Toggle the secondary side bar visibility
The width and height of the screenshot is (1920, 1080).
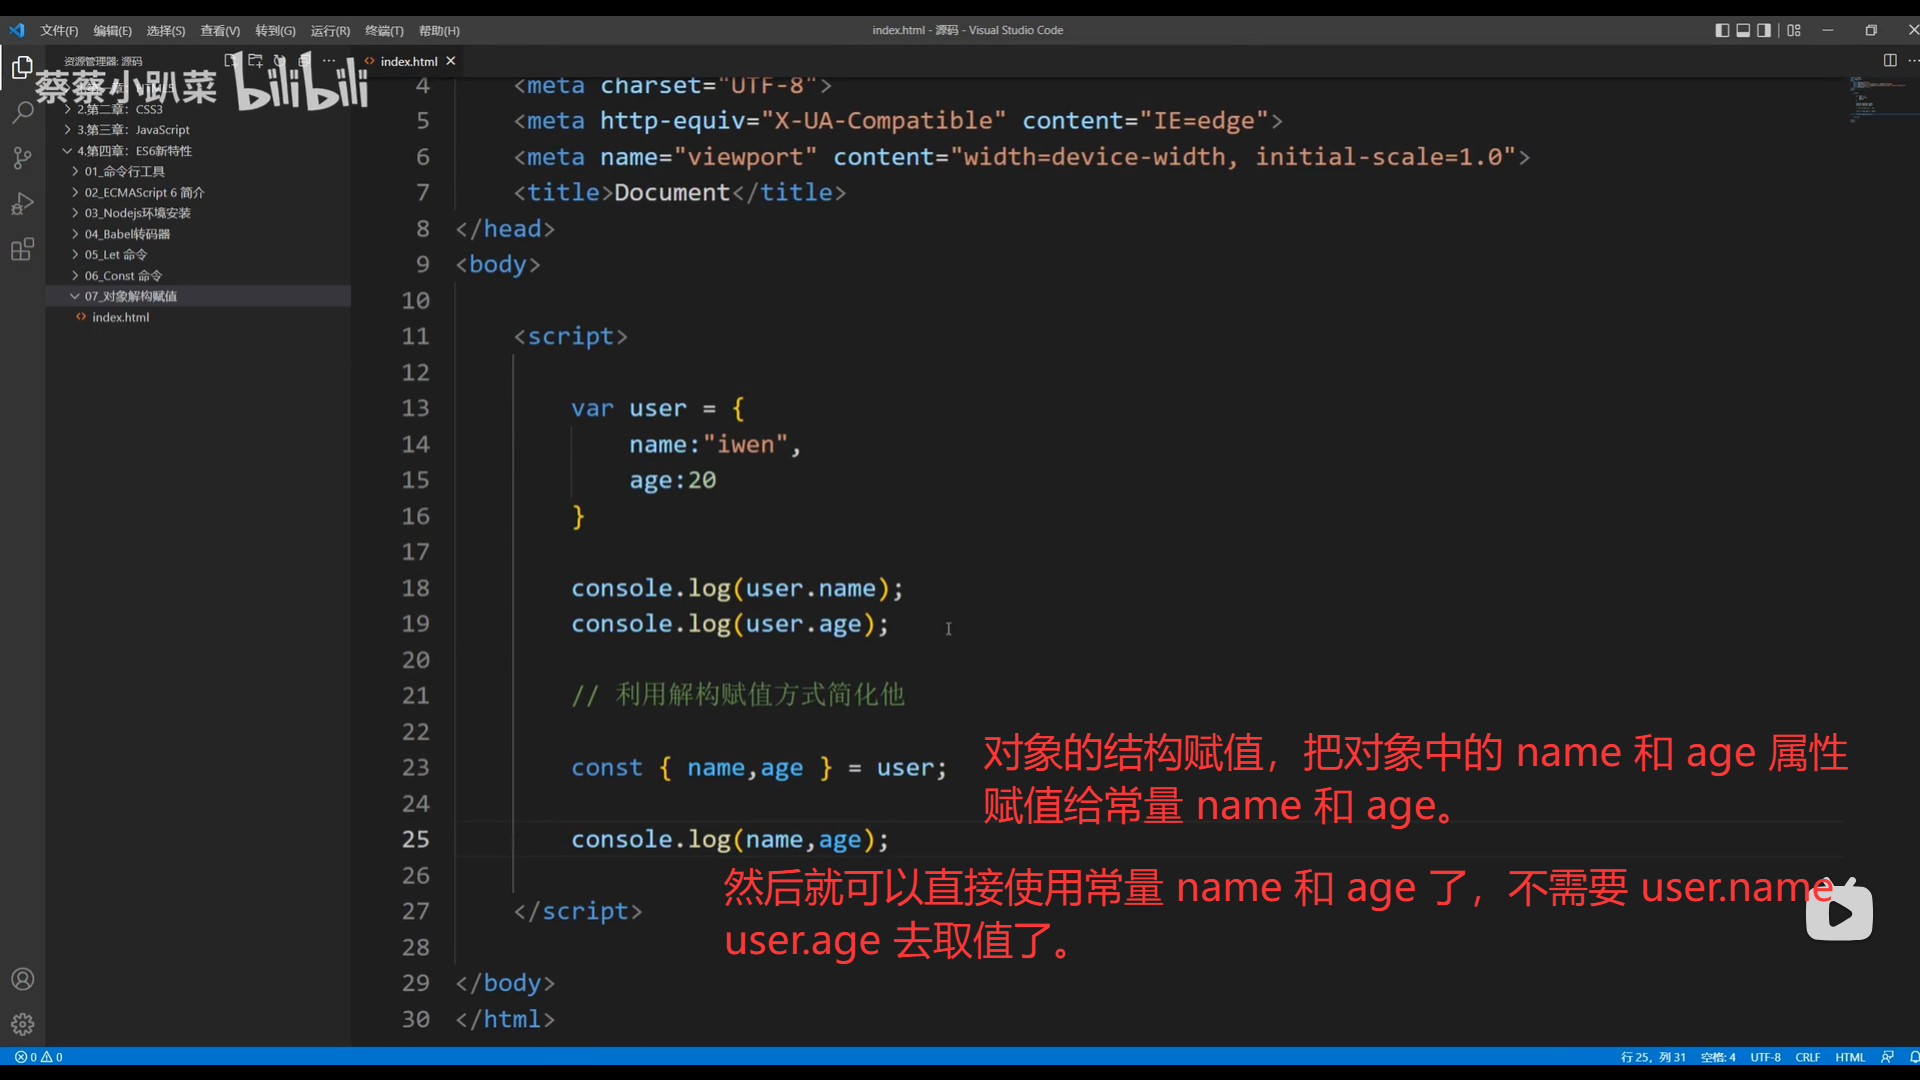pos(1764,30)
